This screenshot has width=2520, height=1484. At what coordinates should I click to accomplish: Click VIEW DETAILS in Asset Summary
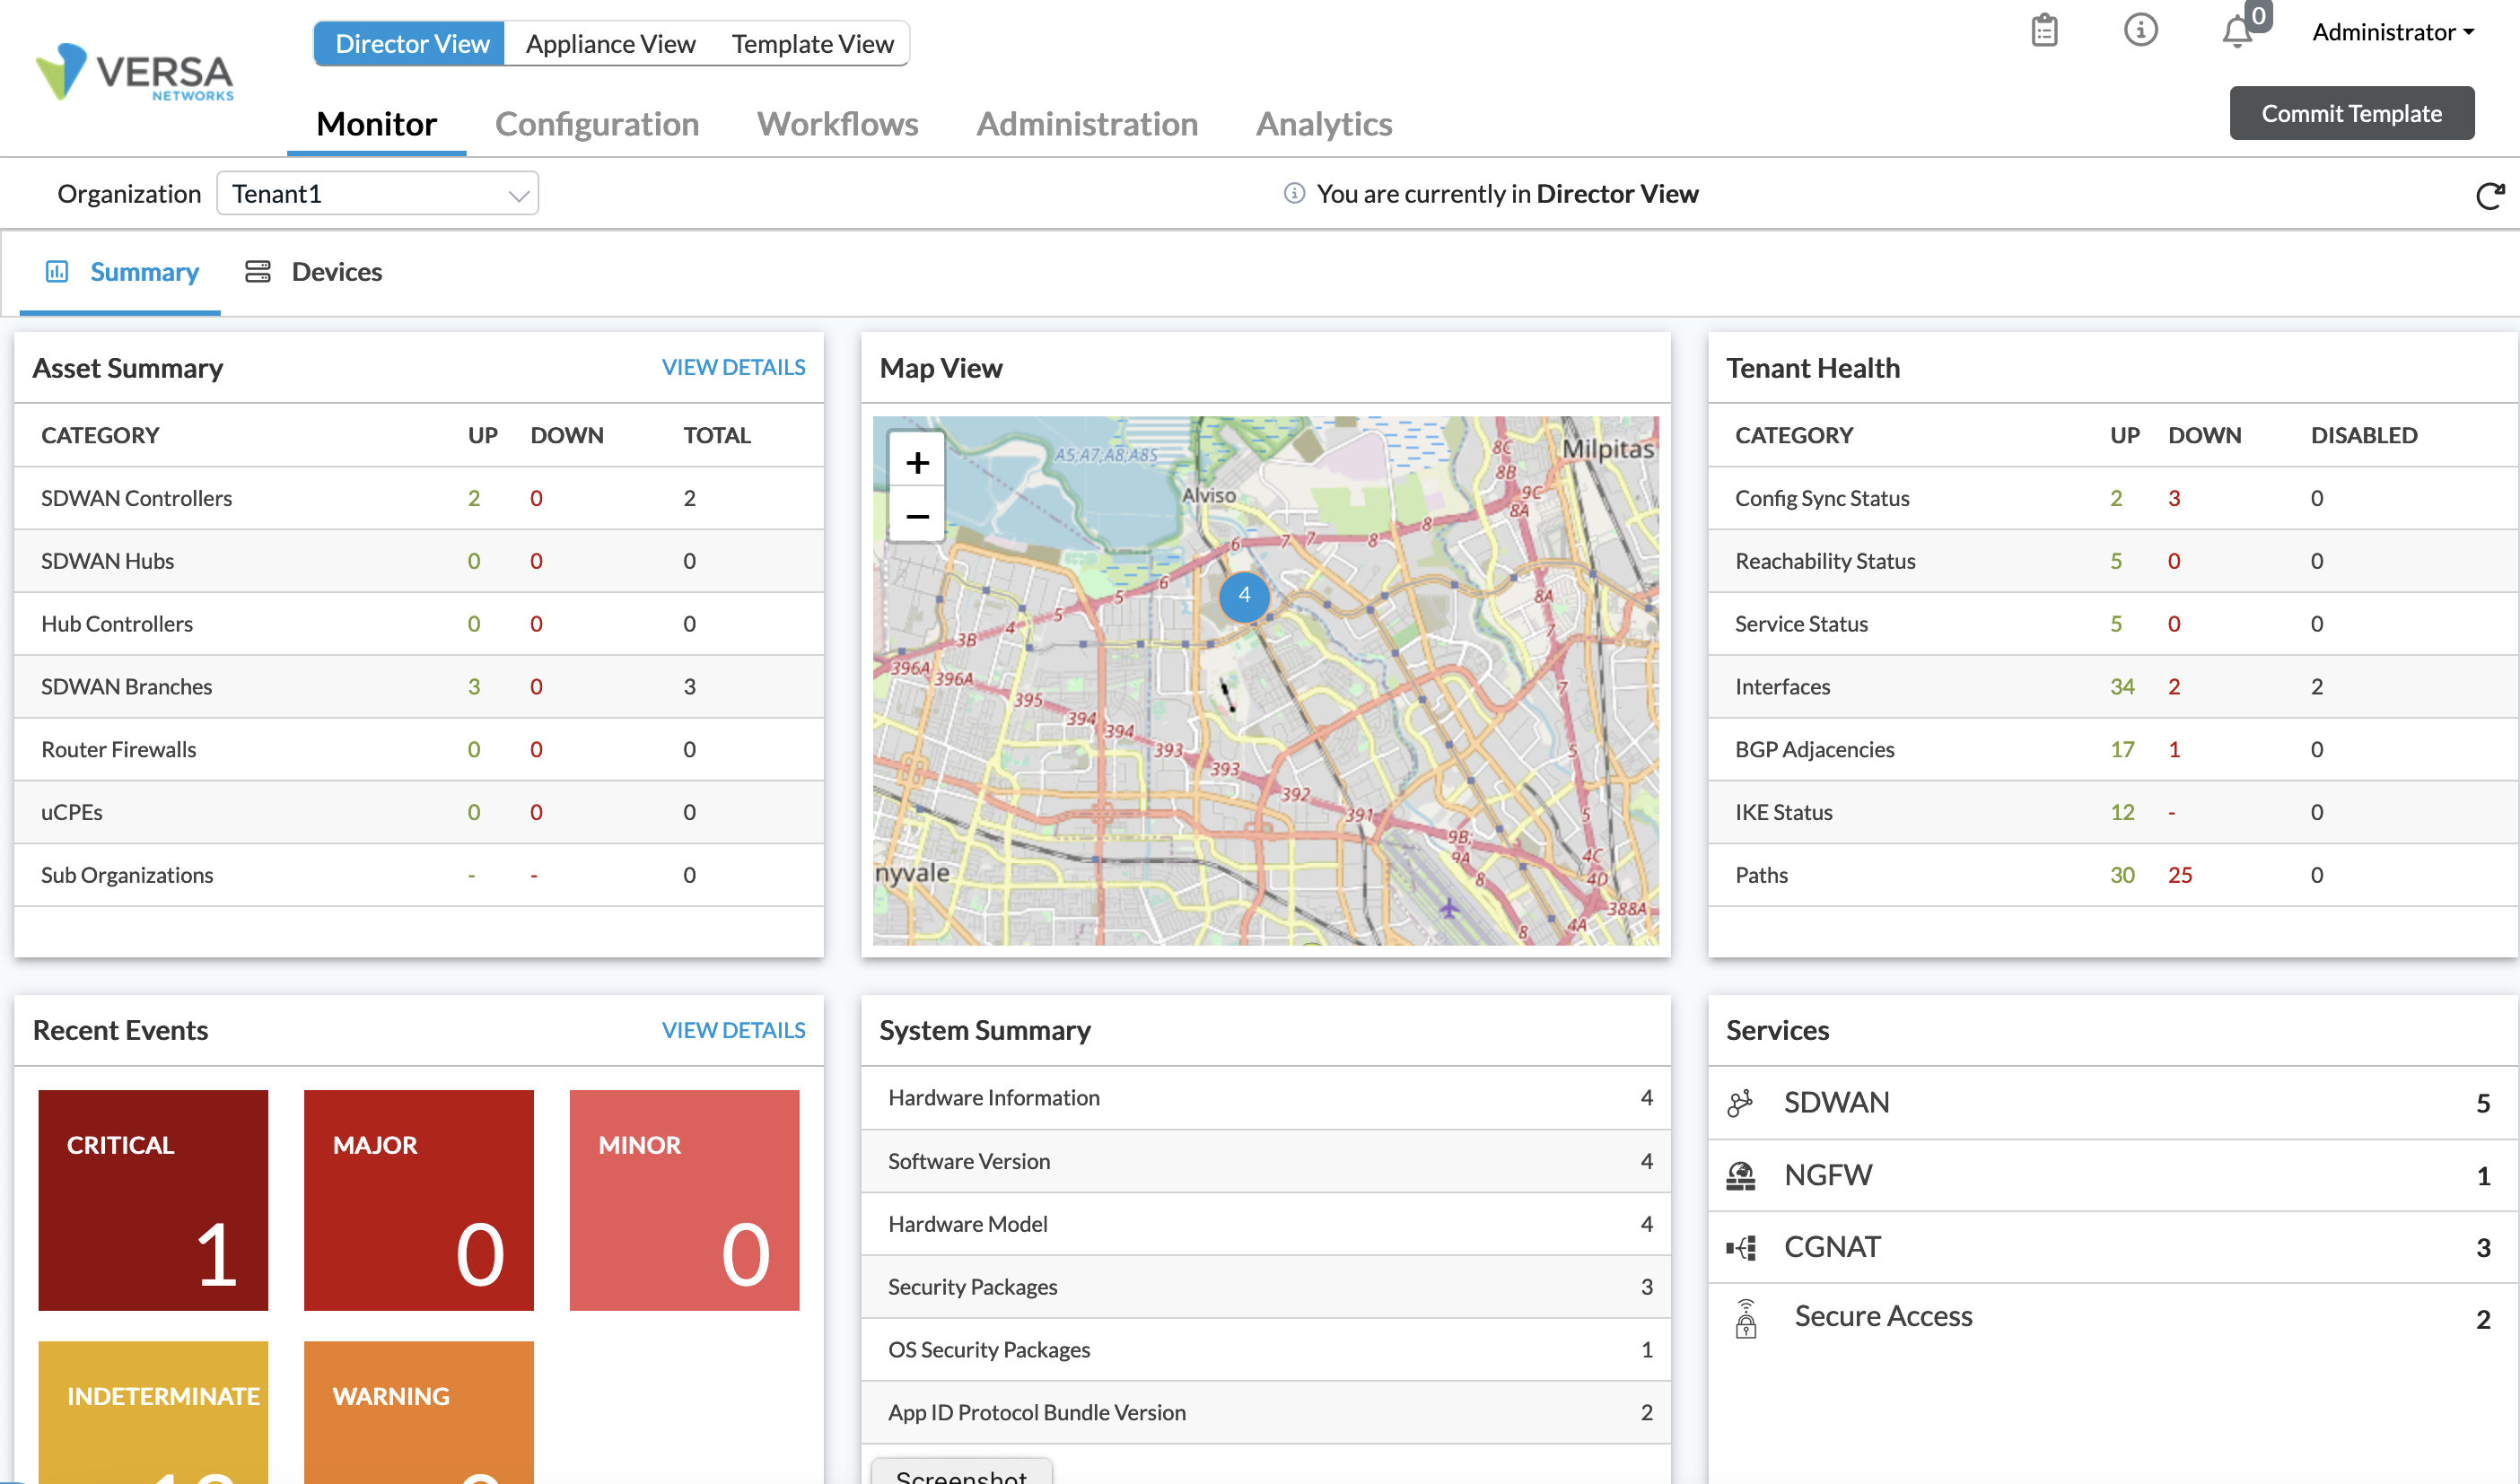coord(733,368)
